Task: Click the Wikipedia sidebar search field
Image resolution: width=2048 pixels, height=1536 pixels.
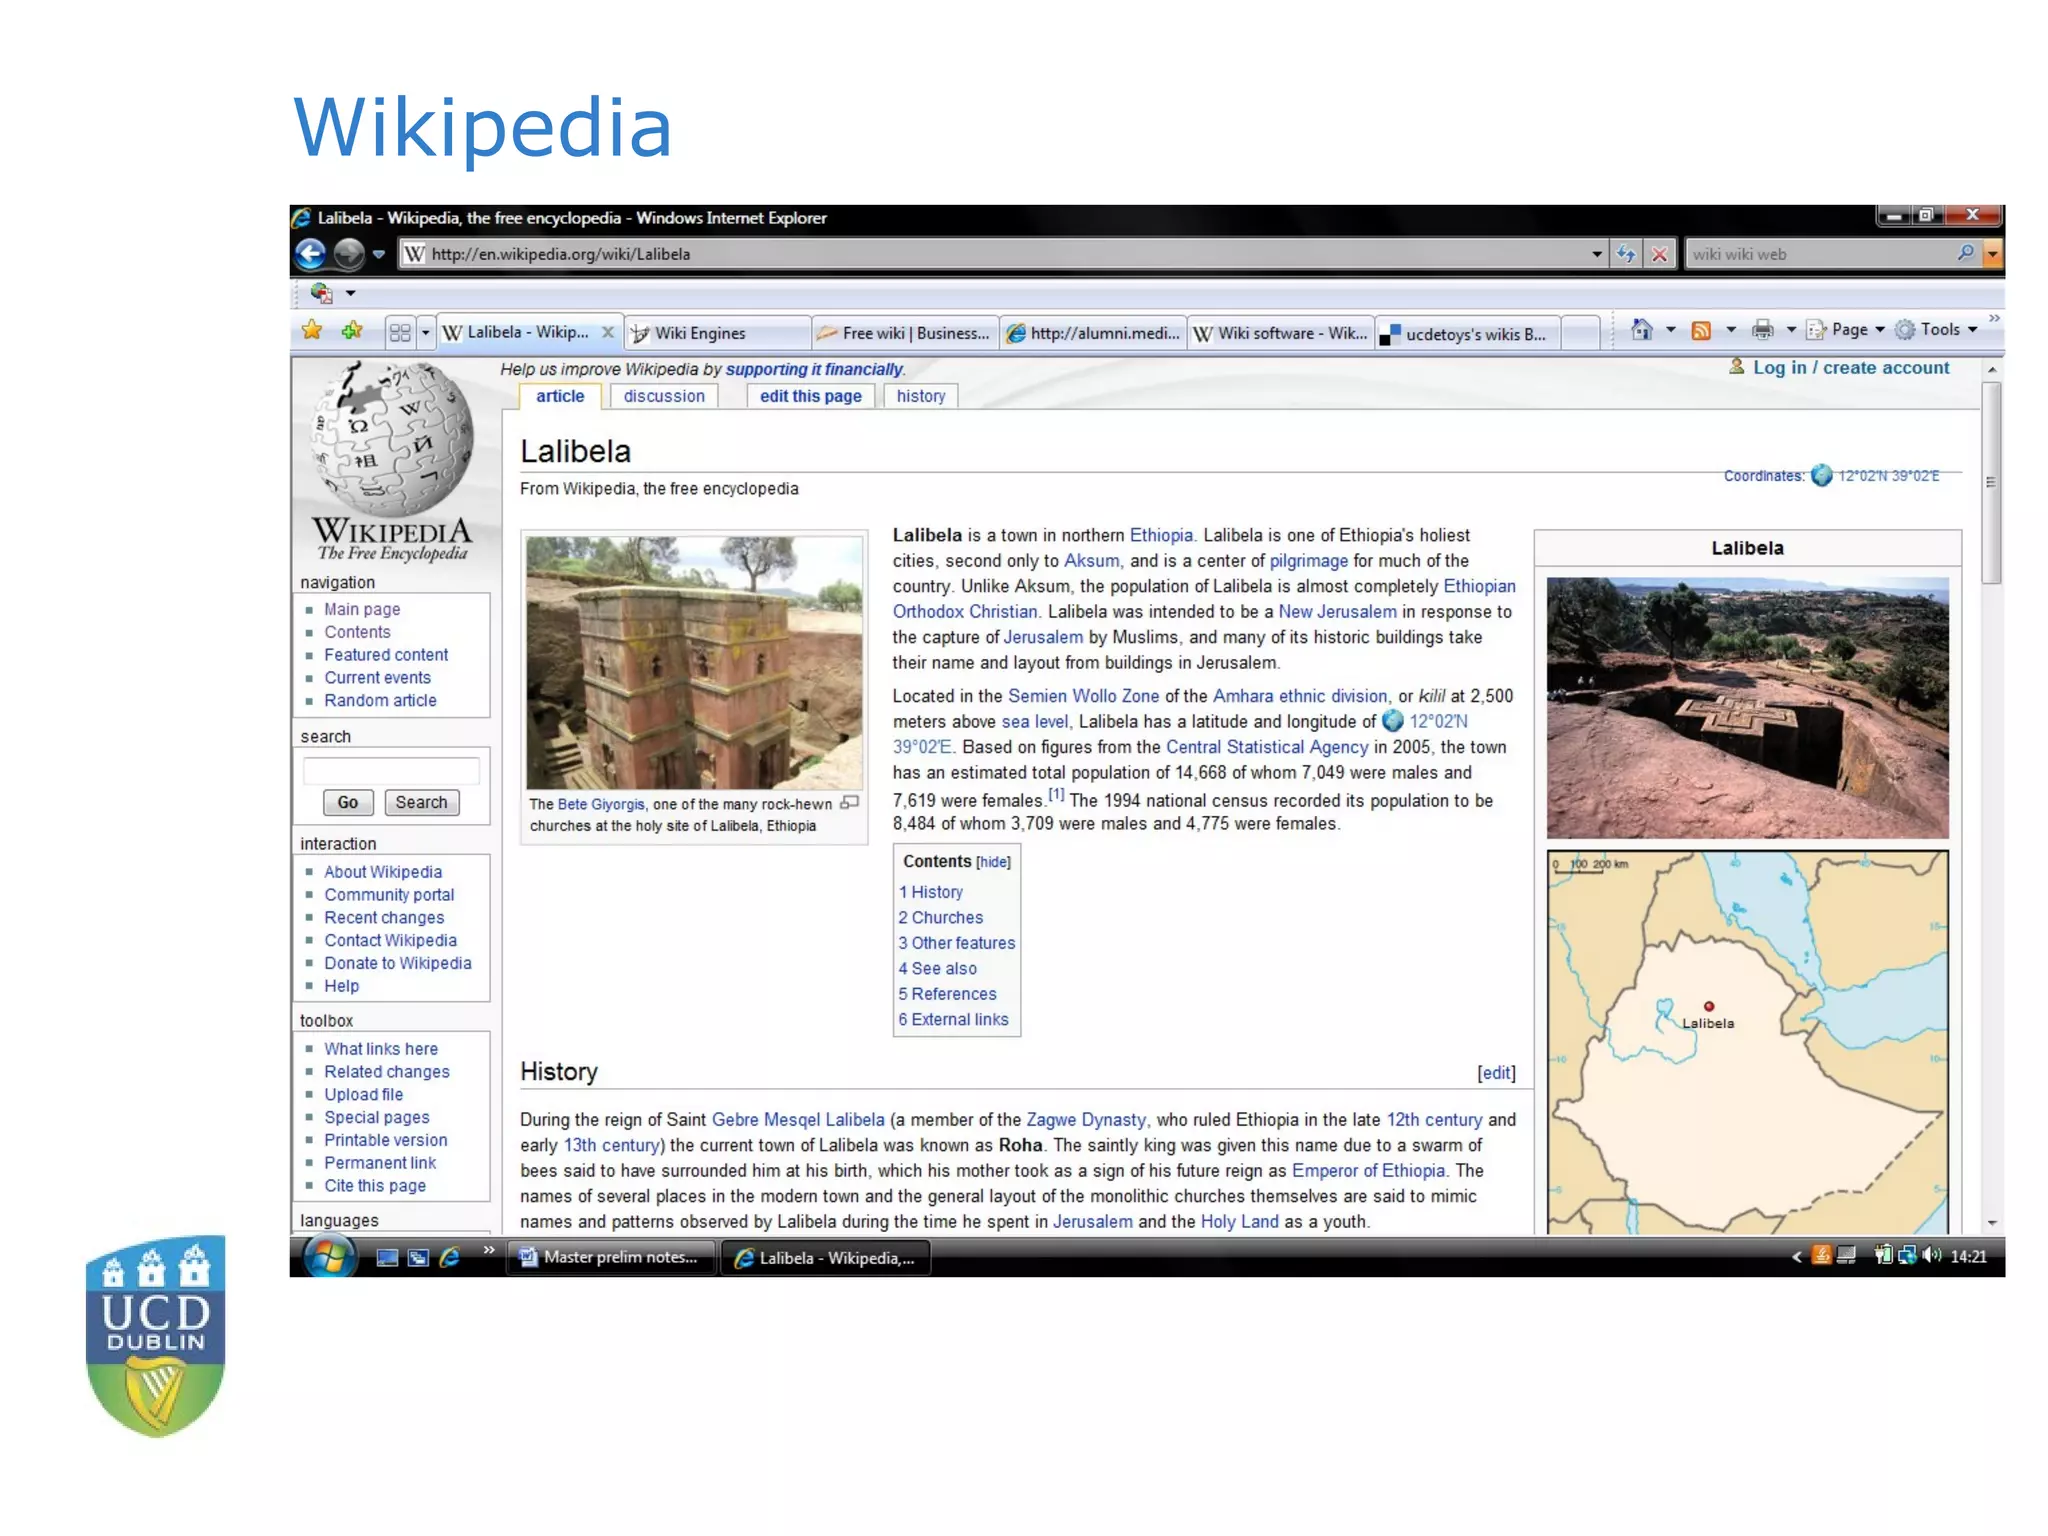Action: [x=391, y=770]
